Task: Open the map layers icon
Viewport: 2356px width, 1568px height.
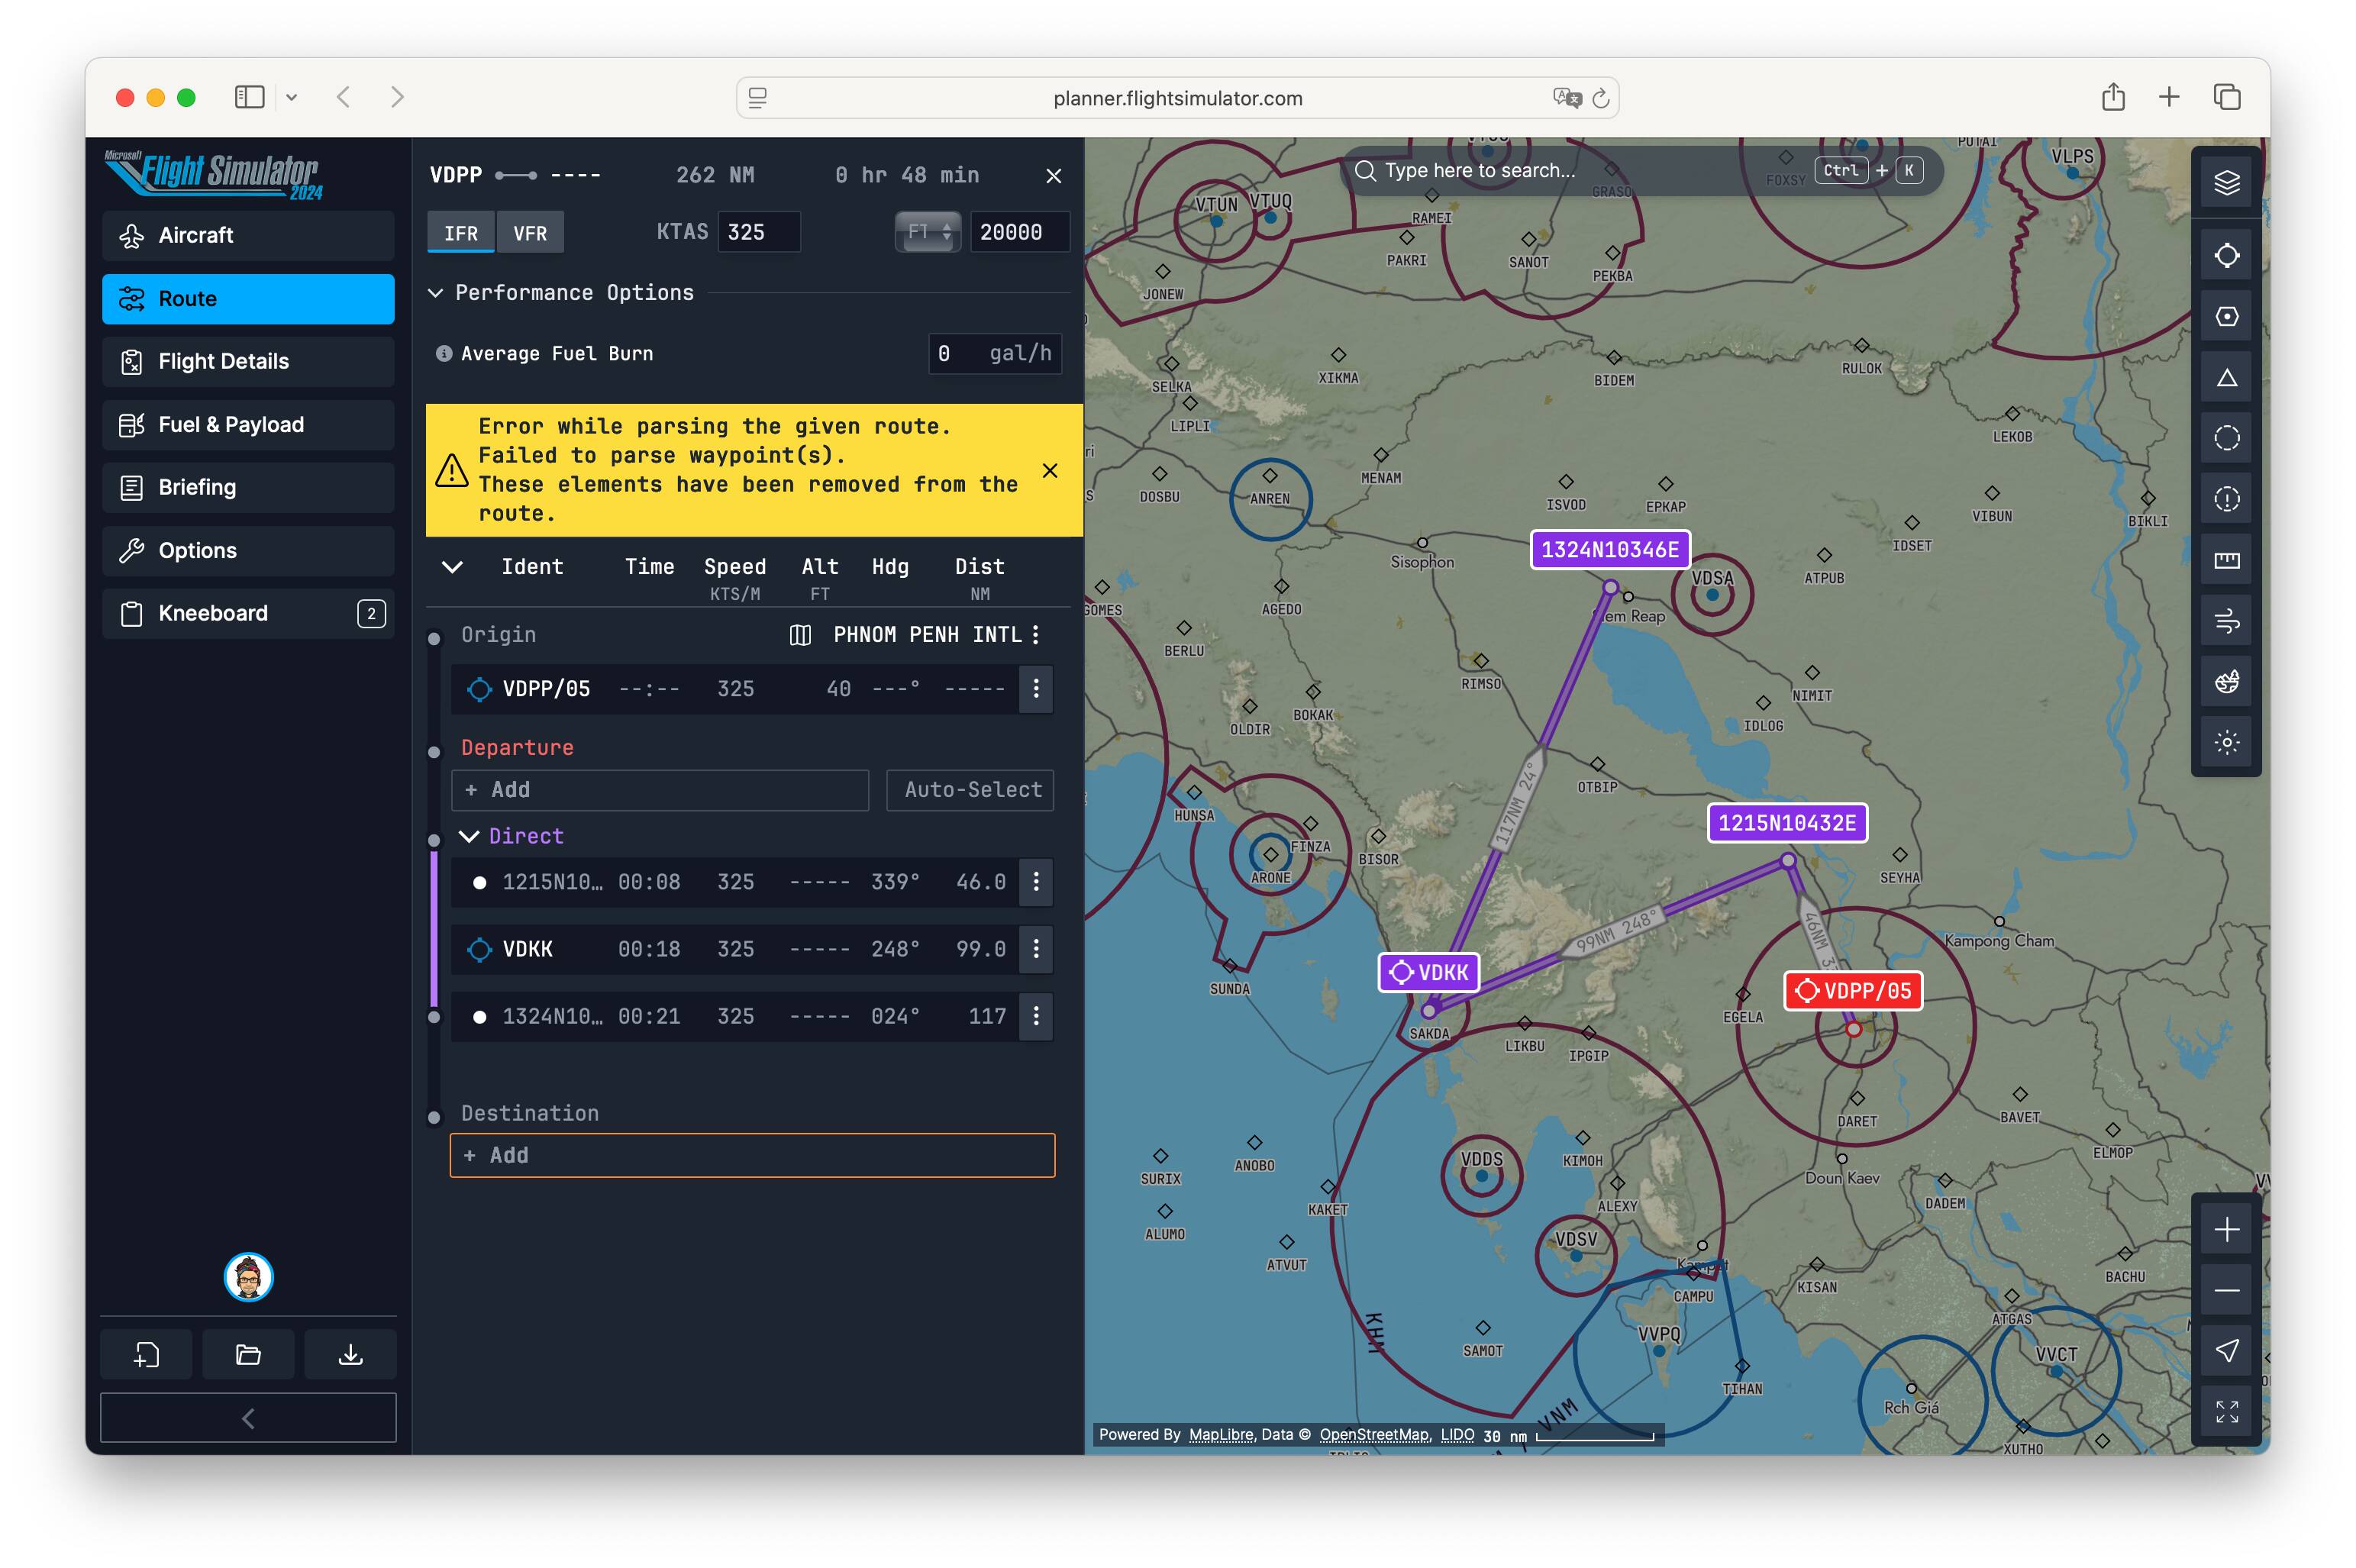Action: (x=2226, y=183)
